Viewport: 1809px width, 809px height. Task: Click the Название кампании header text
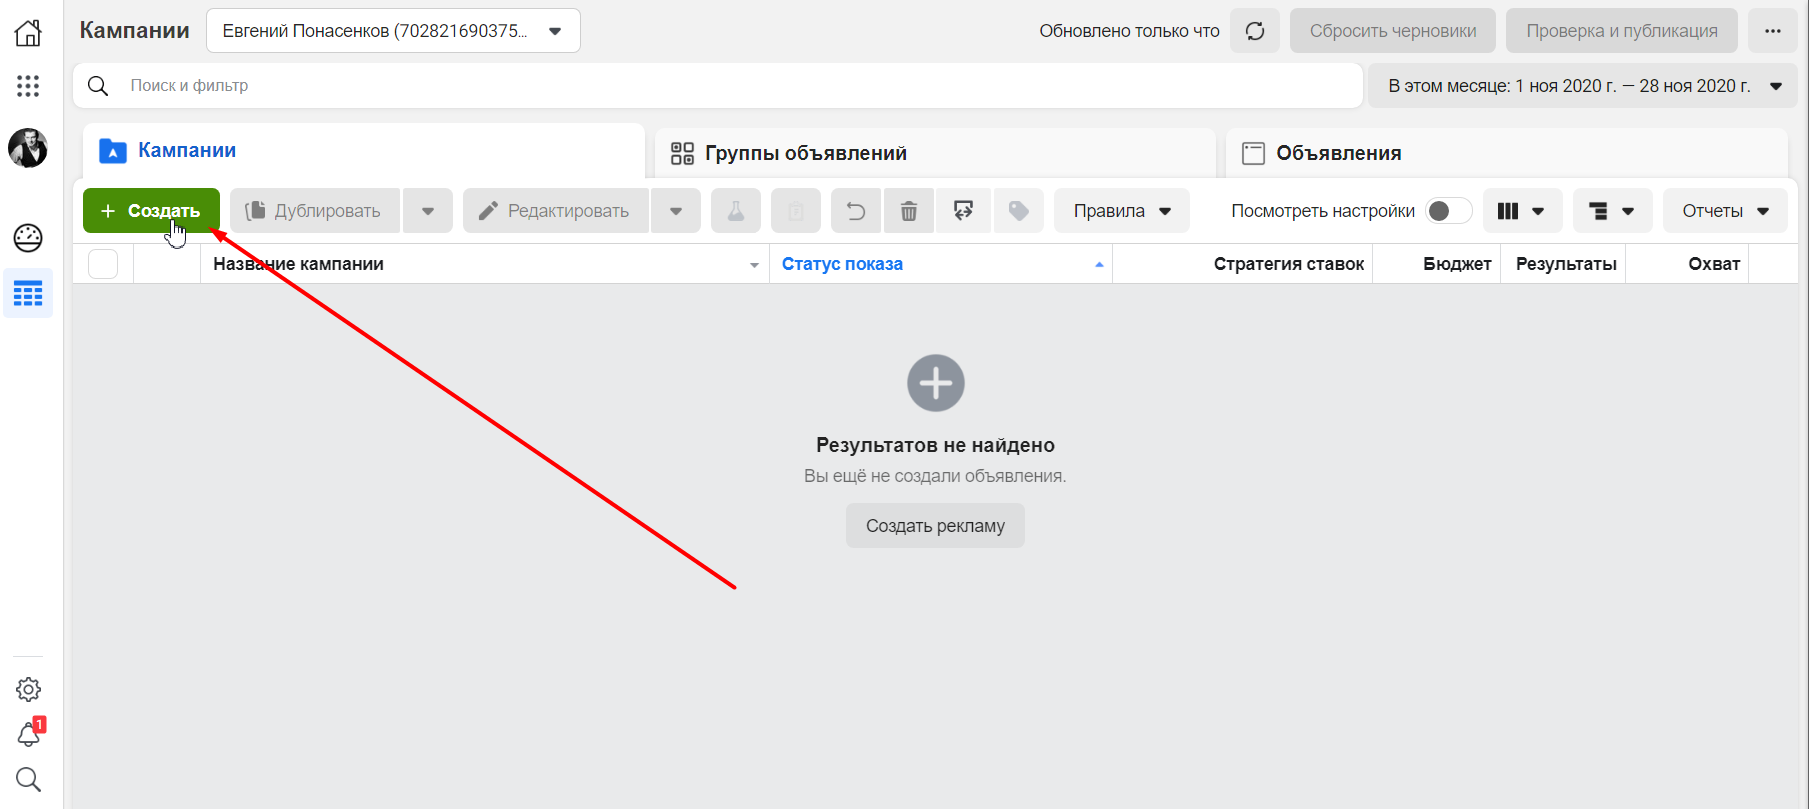coord(298,264)
